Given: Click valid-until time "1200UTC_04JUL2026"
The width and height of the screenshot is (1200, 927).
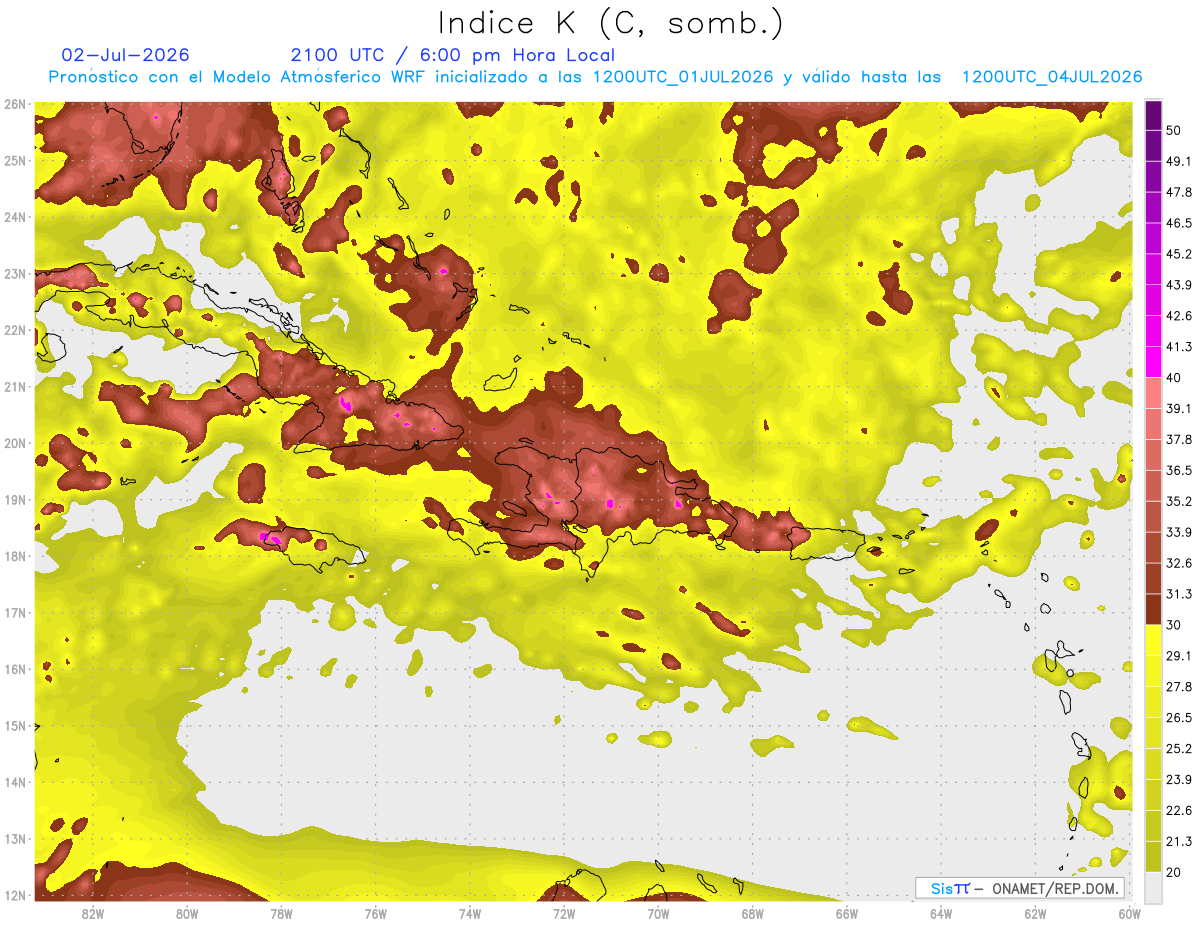Looking at the screenshot, I should pyautogui.click(x=1052, y=77).
